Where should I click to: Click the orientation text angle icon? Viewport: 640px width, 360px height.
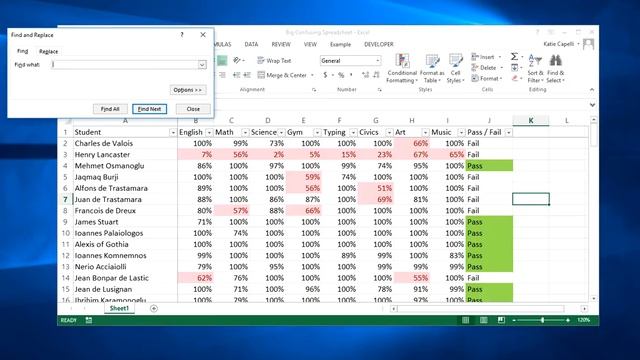click(x=237, y=60)
